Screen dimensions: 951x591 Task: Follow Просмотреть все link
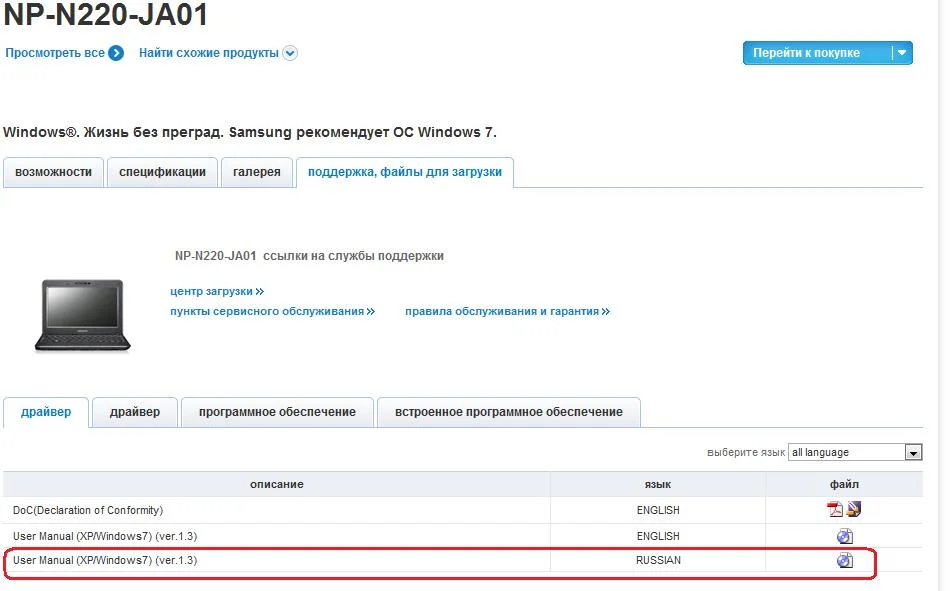pyautogui.click(x=55, y=53)
